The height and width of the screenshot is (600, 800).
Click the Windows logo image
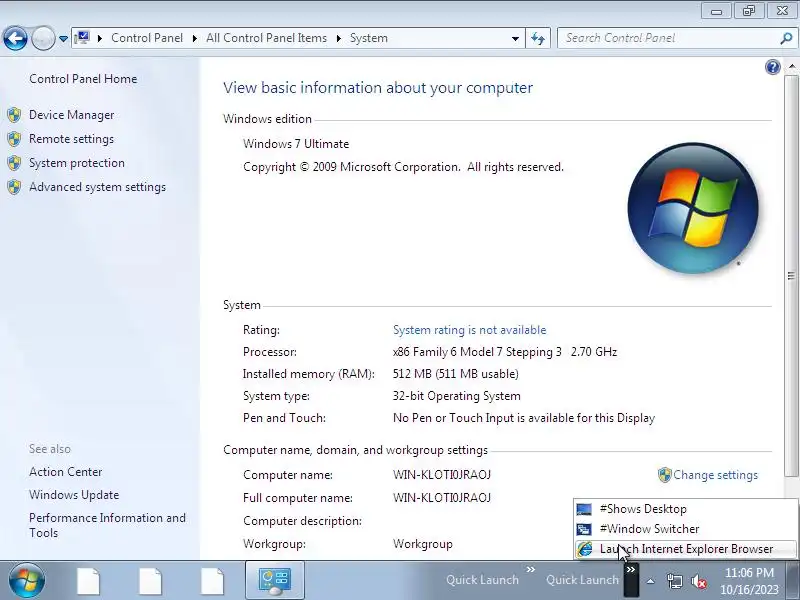693,208
